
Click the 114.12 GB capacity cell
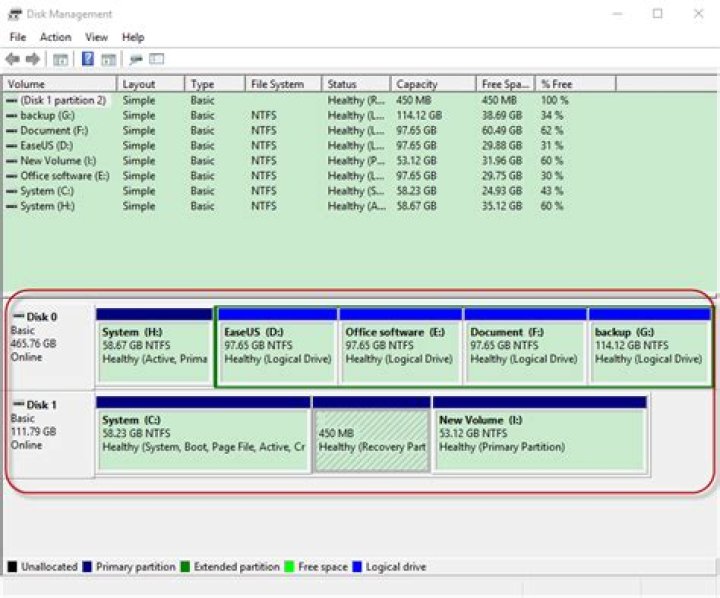click(x=419, y=115)
